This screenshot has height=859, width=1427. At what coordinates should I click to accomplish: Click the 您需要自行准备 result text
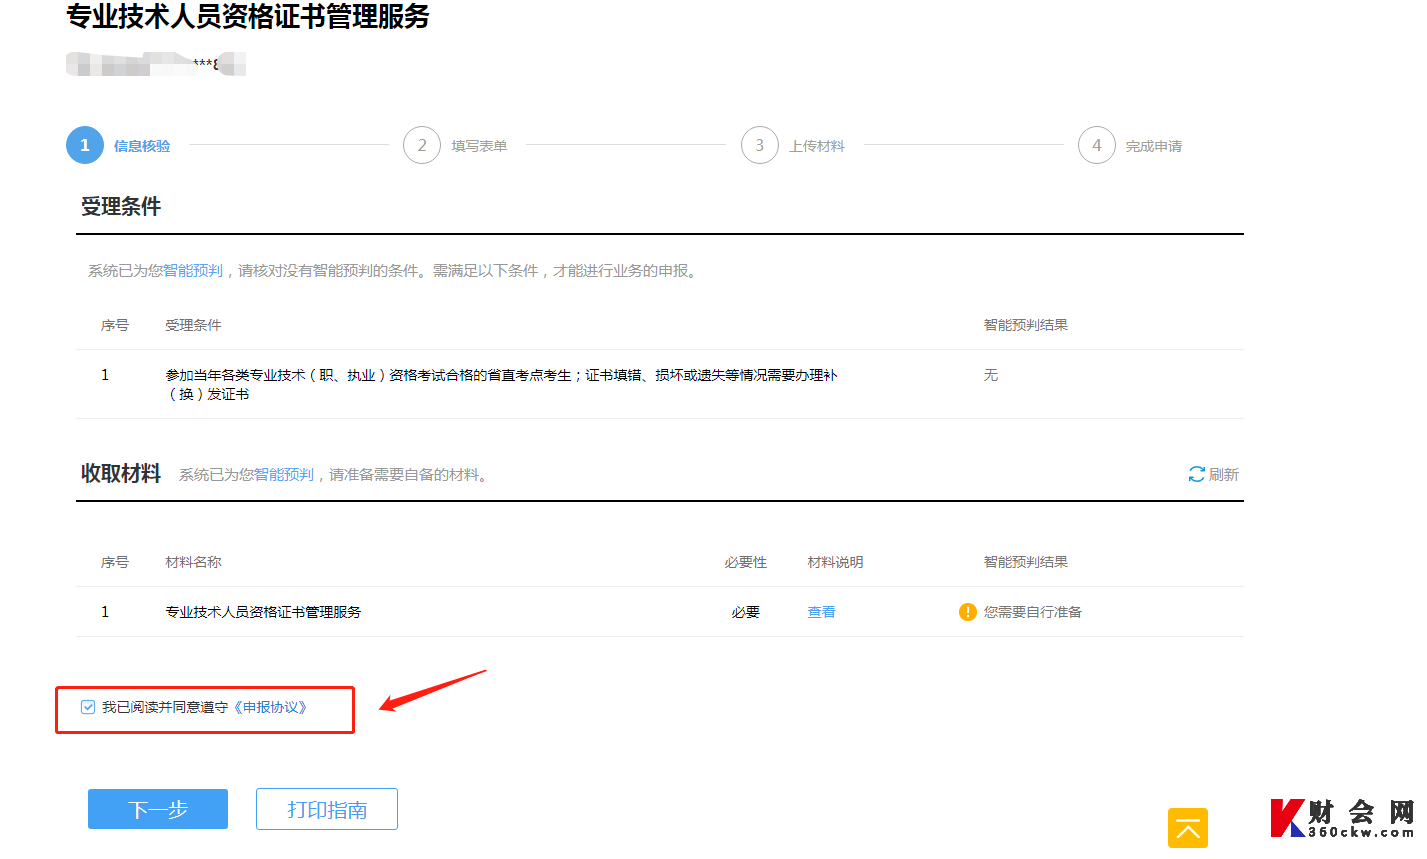(1033, 612)
